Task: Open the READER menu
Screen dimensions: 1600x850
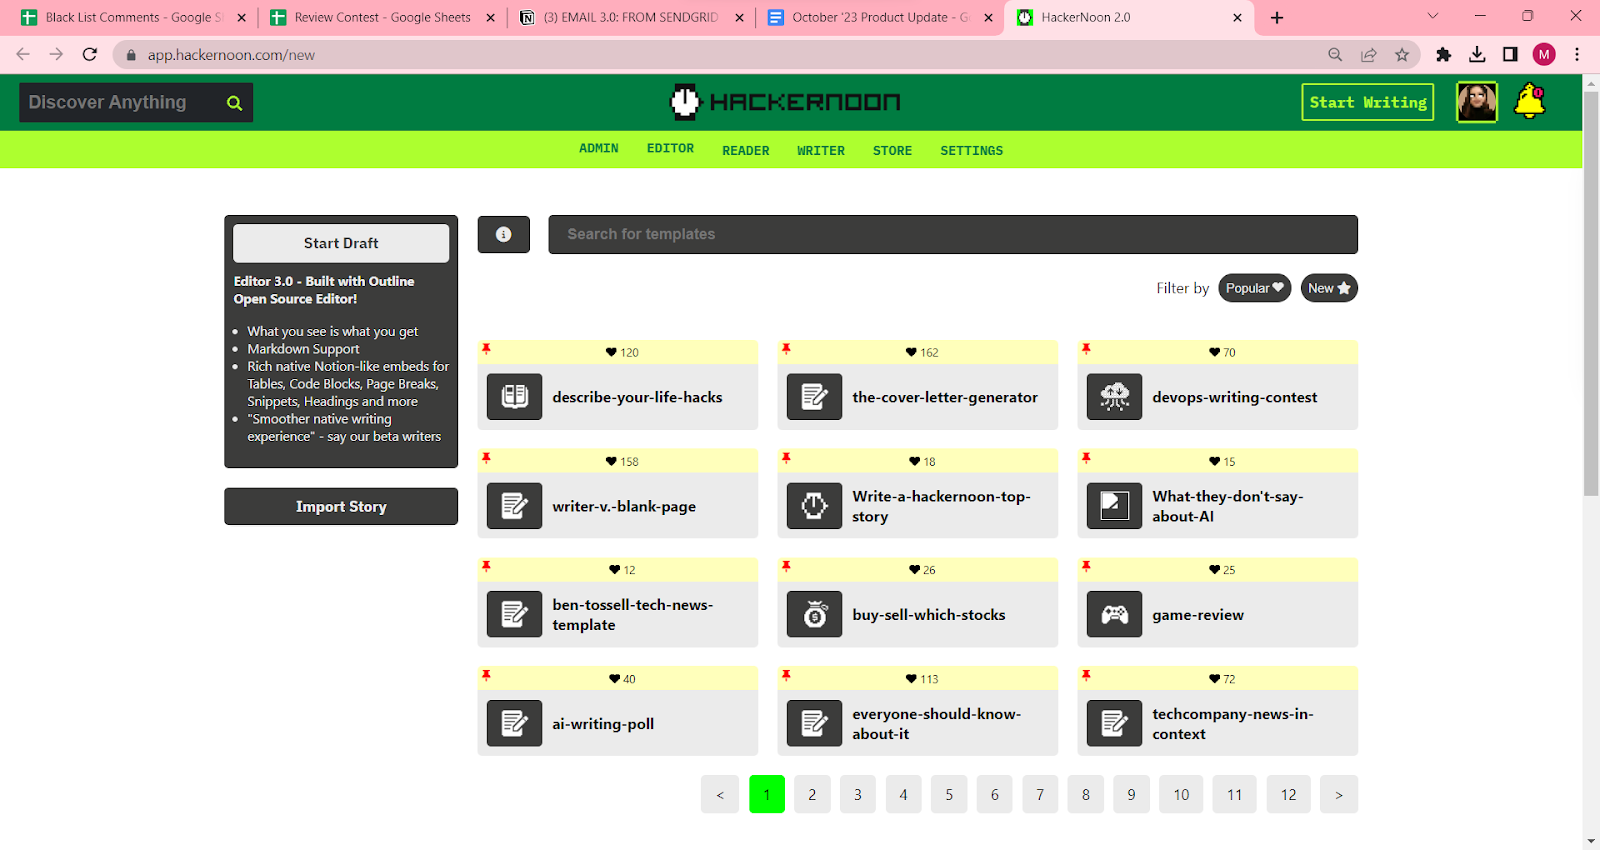Action: (746, 151)
